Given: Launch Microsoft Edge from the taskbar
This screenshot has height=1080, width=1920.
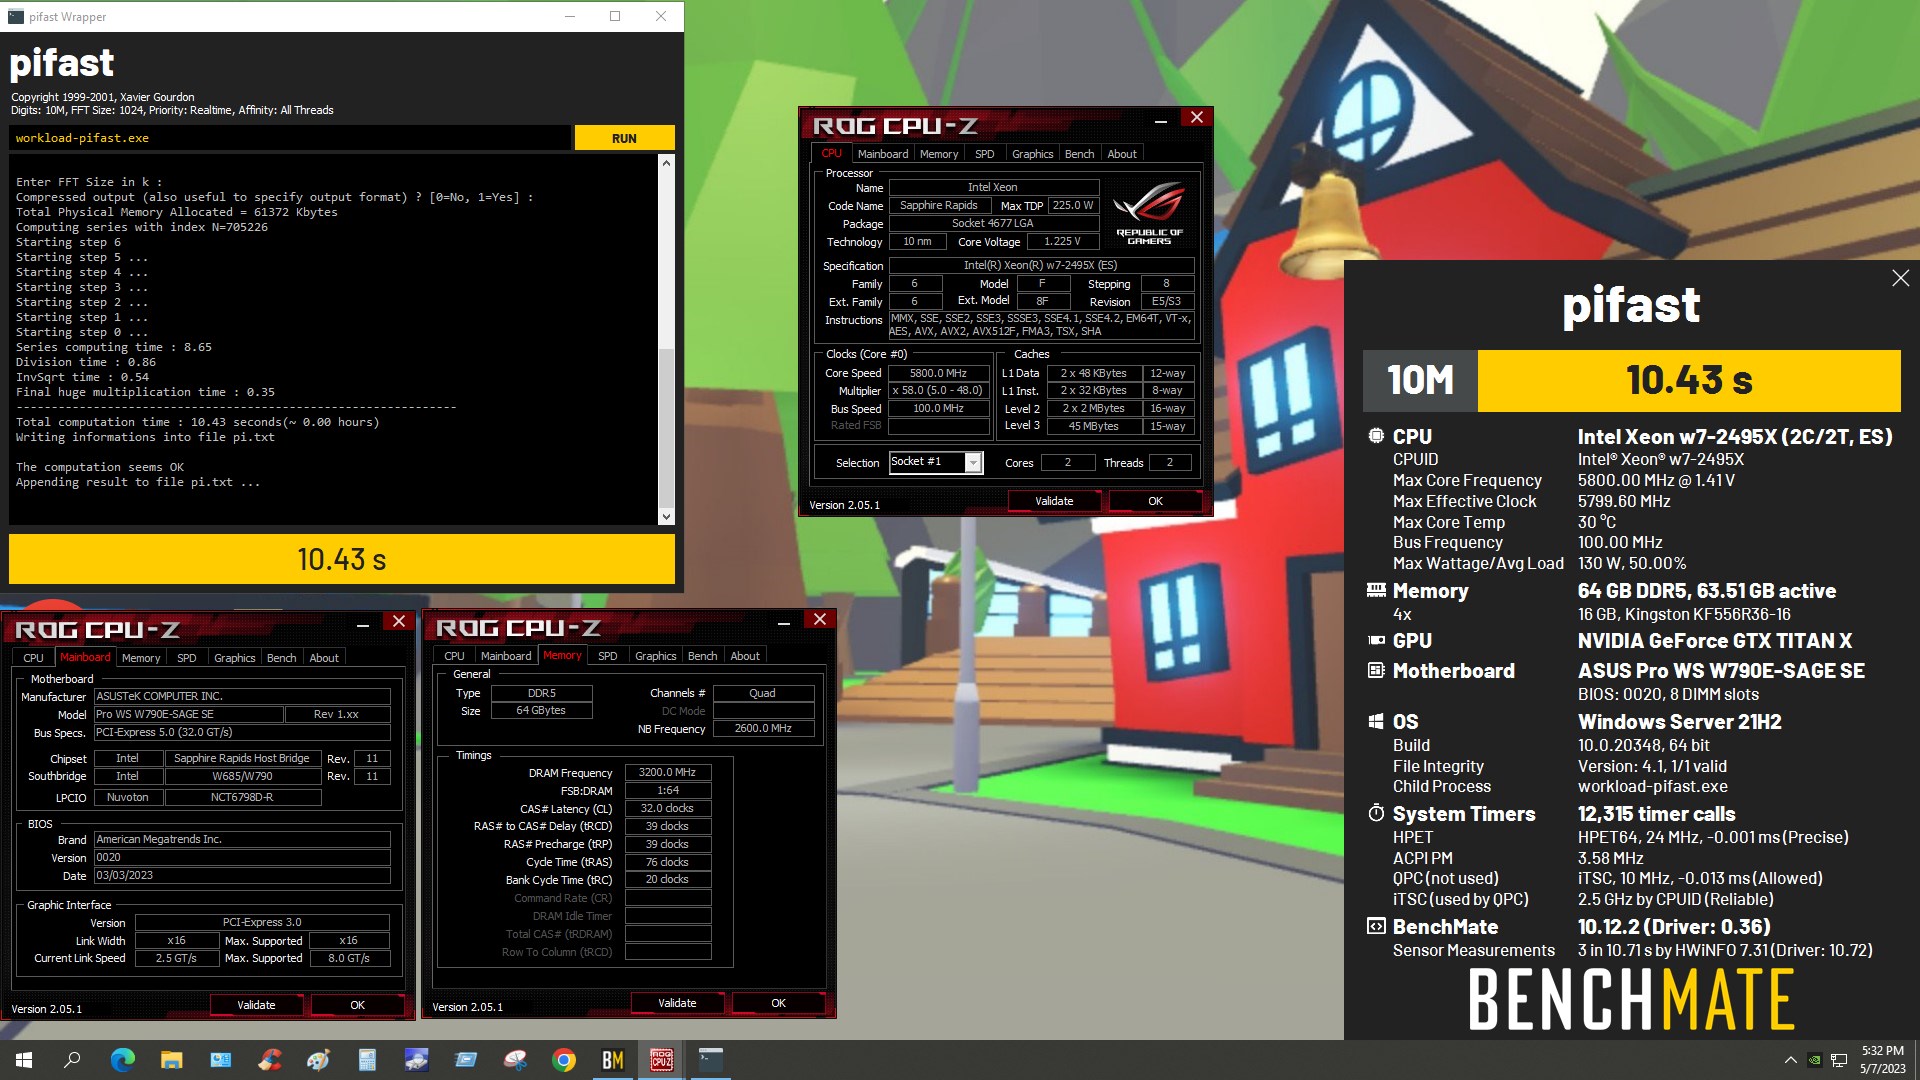Looking at the screenshot, I should click(x=122, y=1060).
